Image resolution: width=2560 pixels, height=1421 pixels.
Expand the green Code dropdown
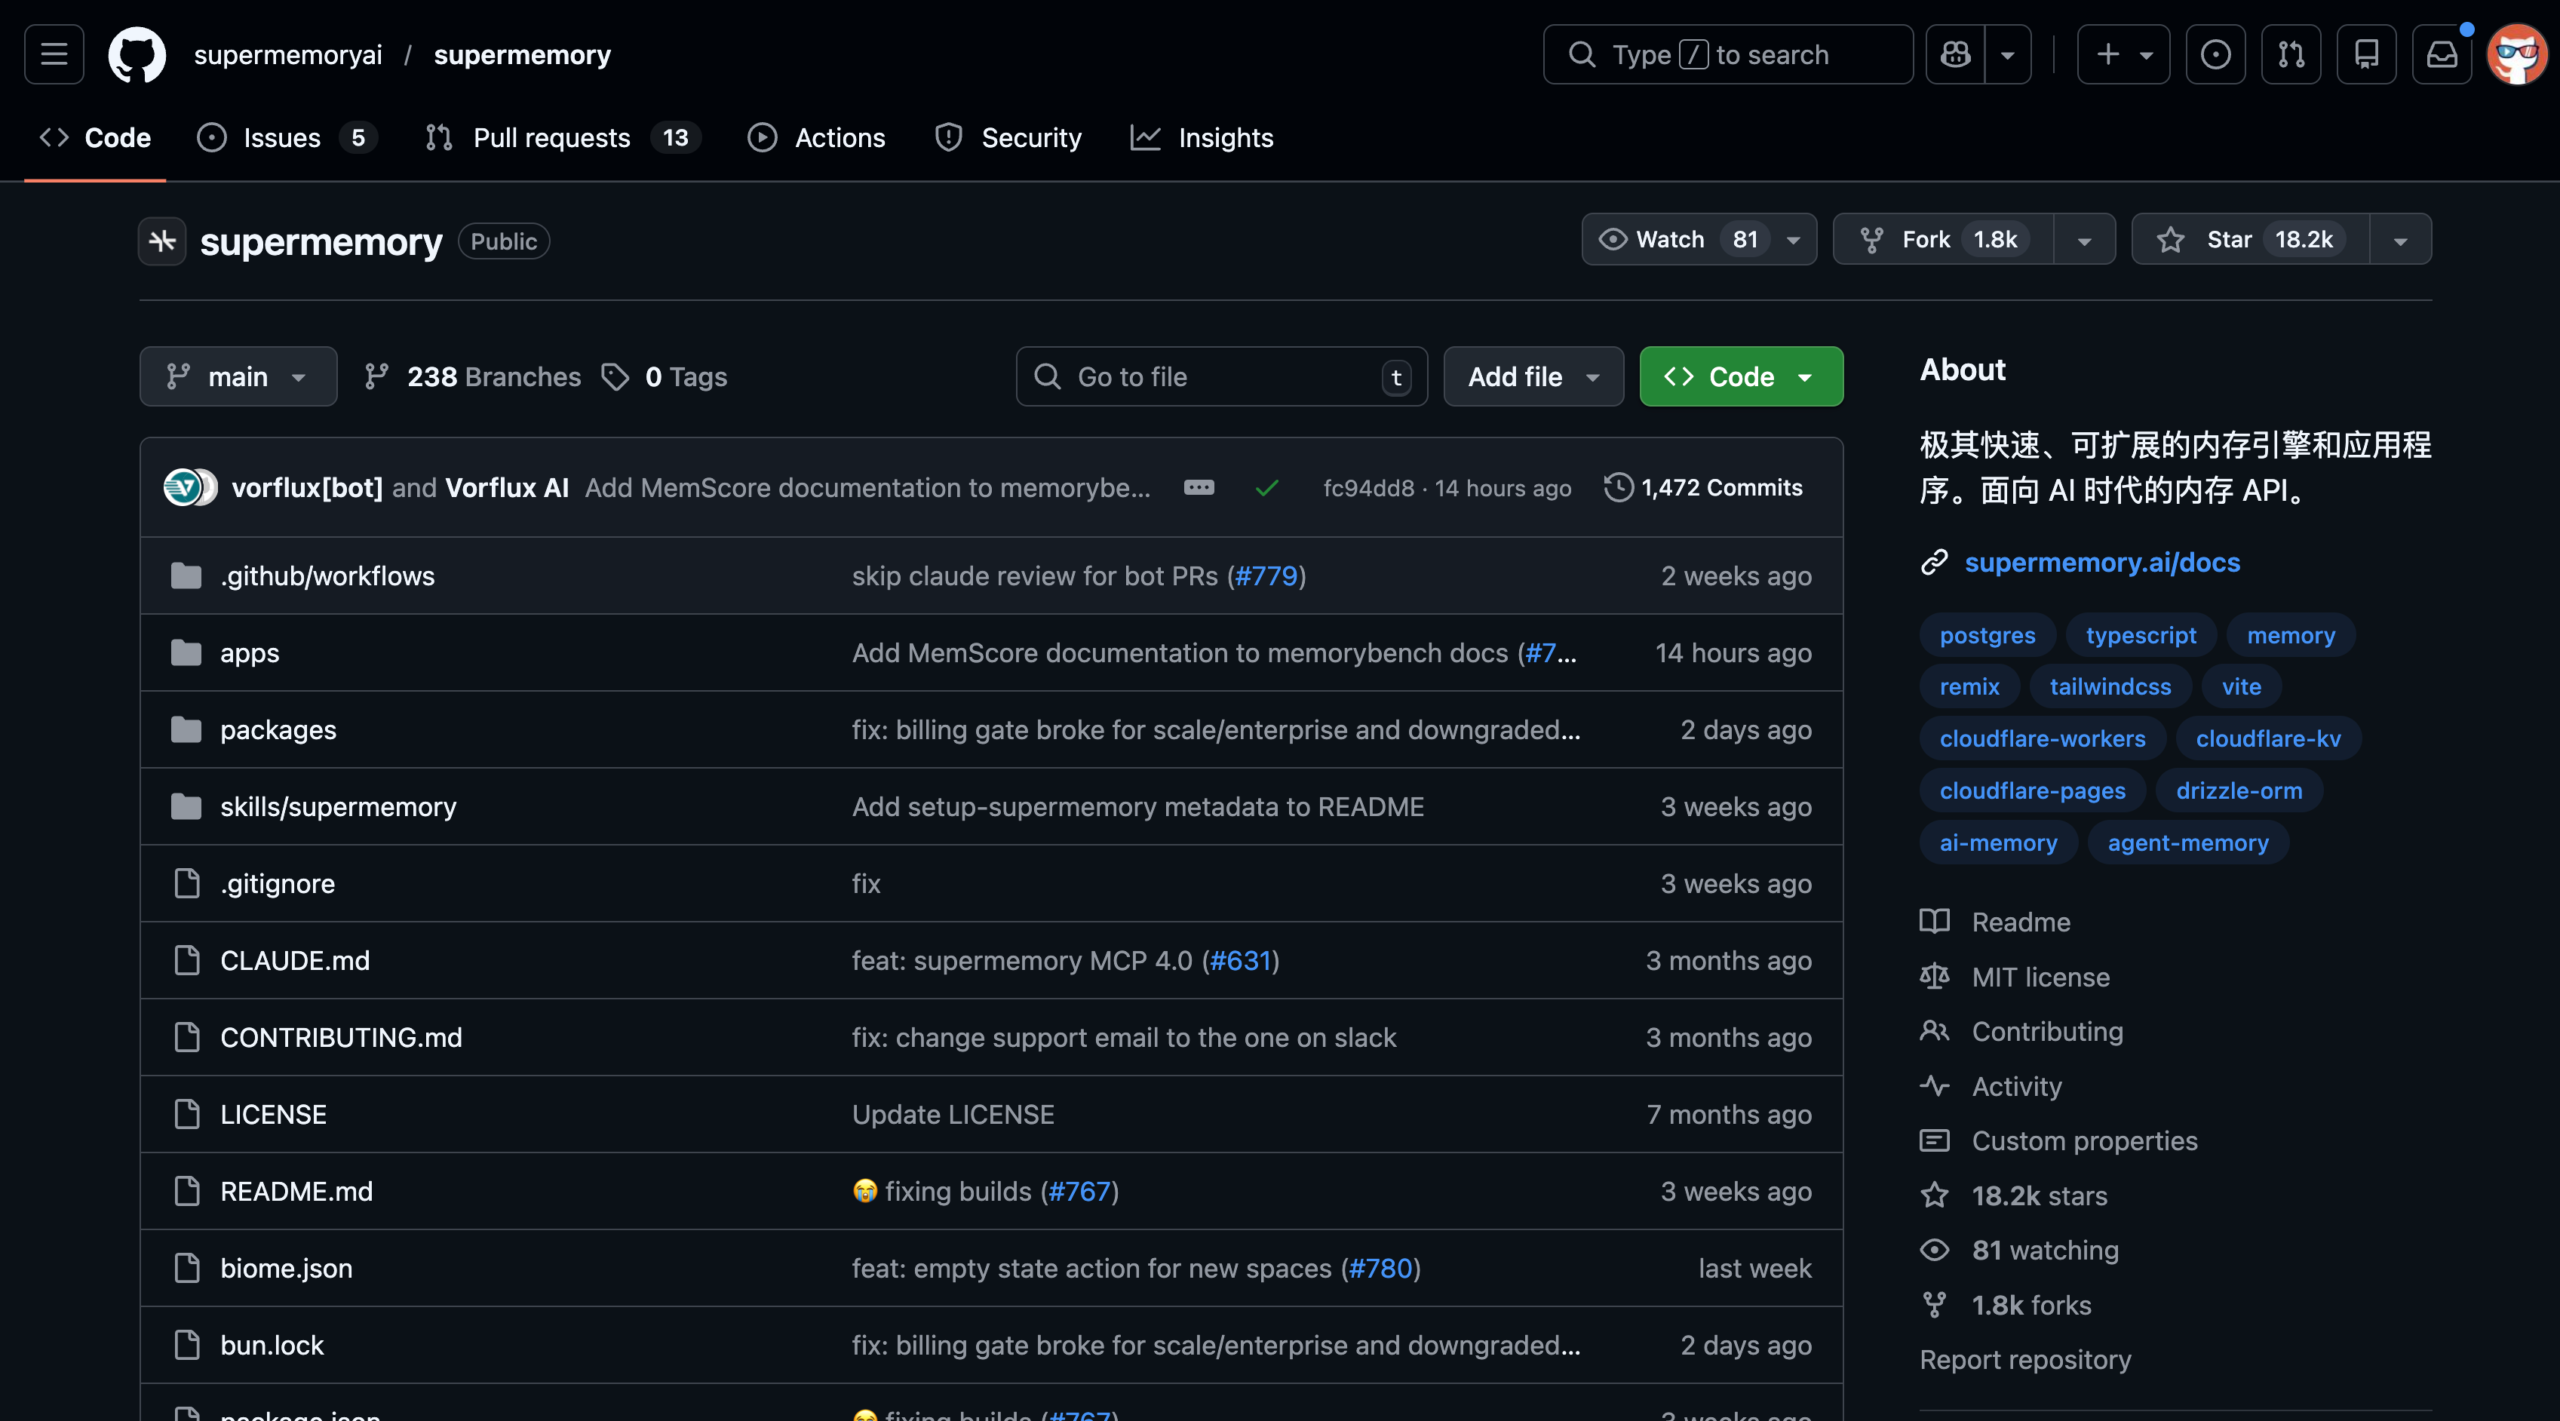[1741, 377]
